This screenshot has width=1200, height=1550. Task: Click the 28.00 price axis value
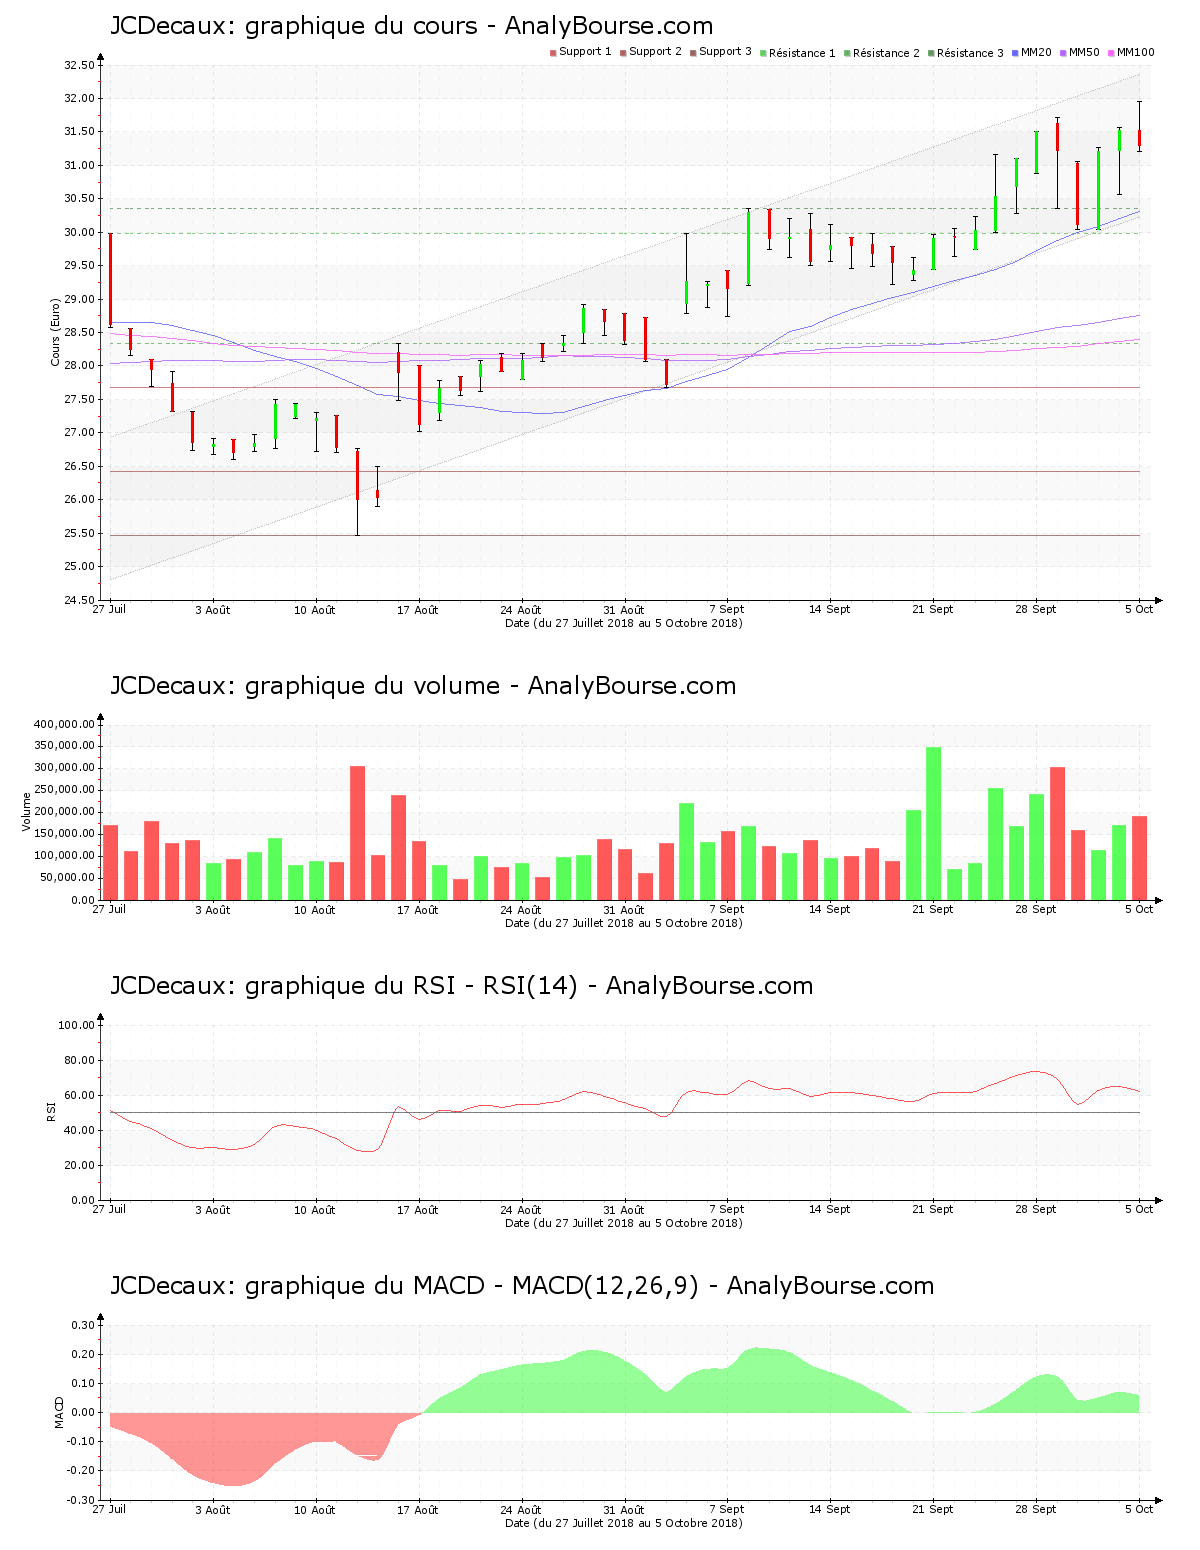coord(79,366)
